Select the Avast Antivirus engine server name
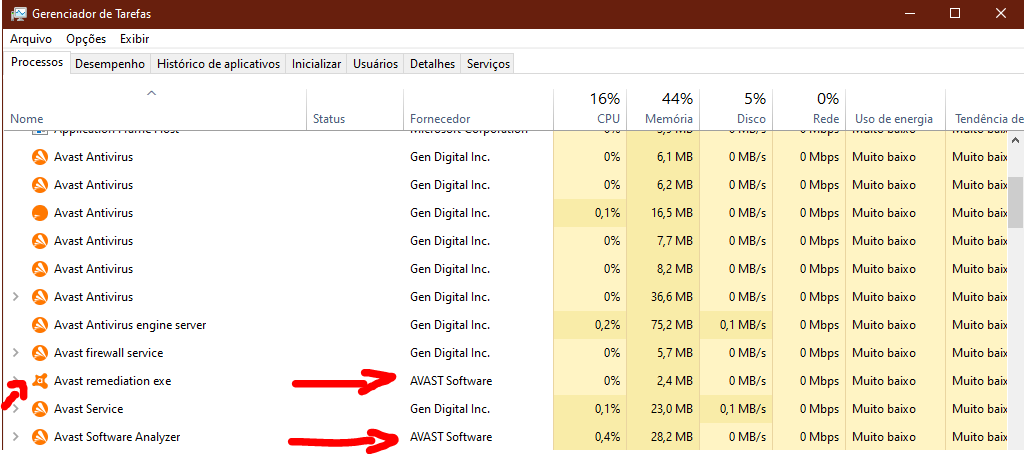This screenshot has height=454, width=1024. (130, 325)
